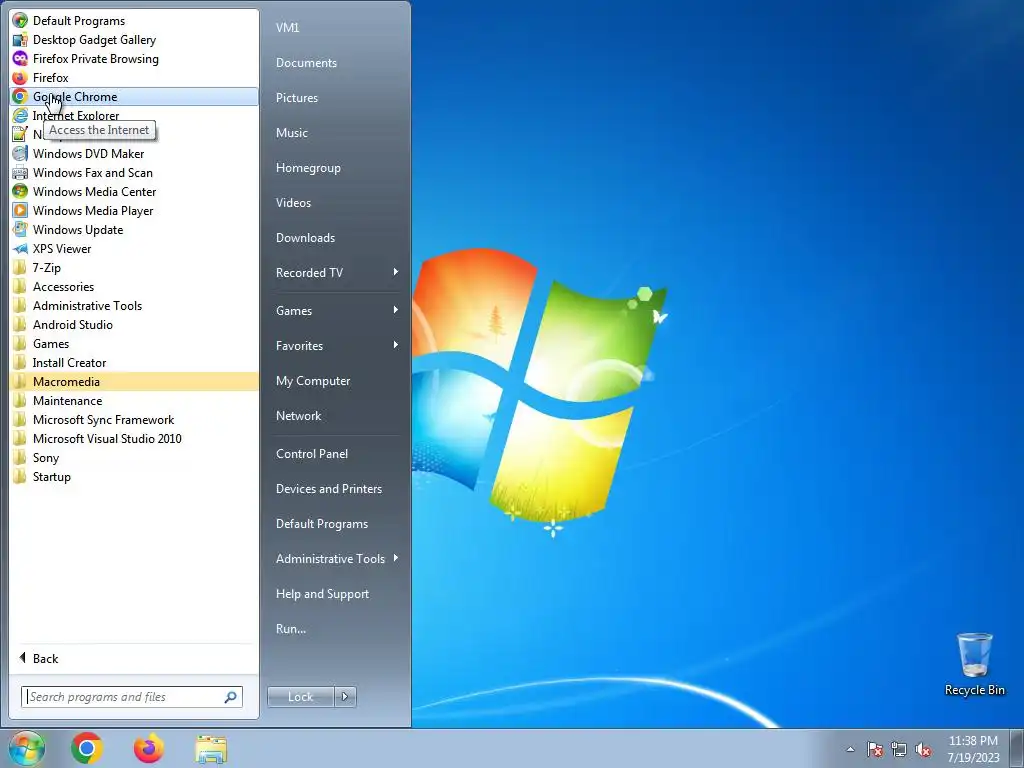This screenshot has height=768, width=1024.
Task: Open Games submenu in right pane
Action: click(336, 311)
